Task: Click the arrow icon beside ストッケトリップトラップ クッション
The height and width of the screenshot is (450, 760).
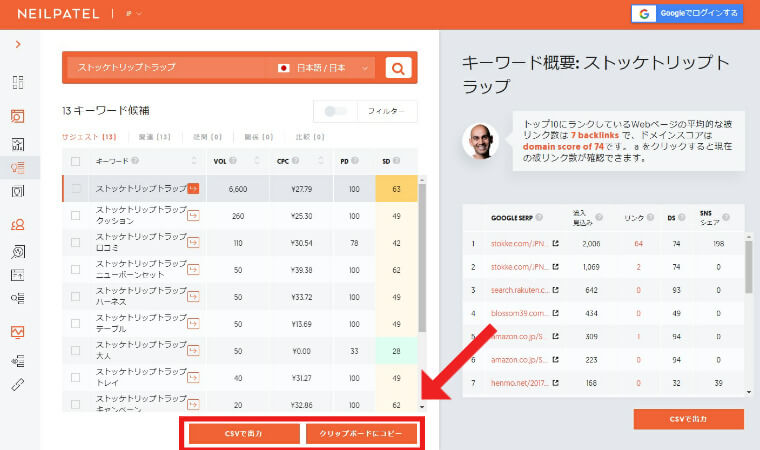Action: pyautogui.click(x=193, y=214)
